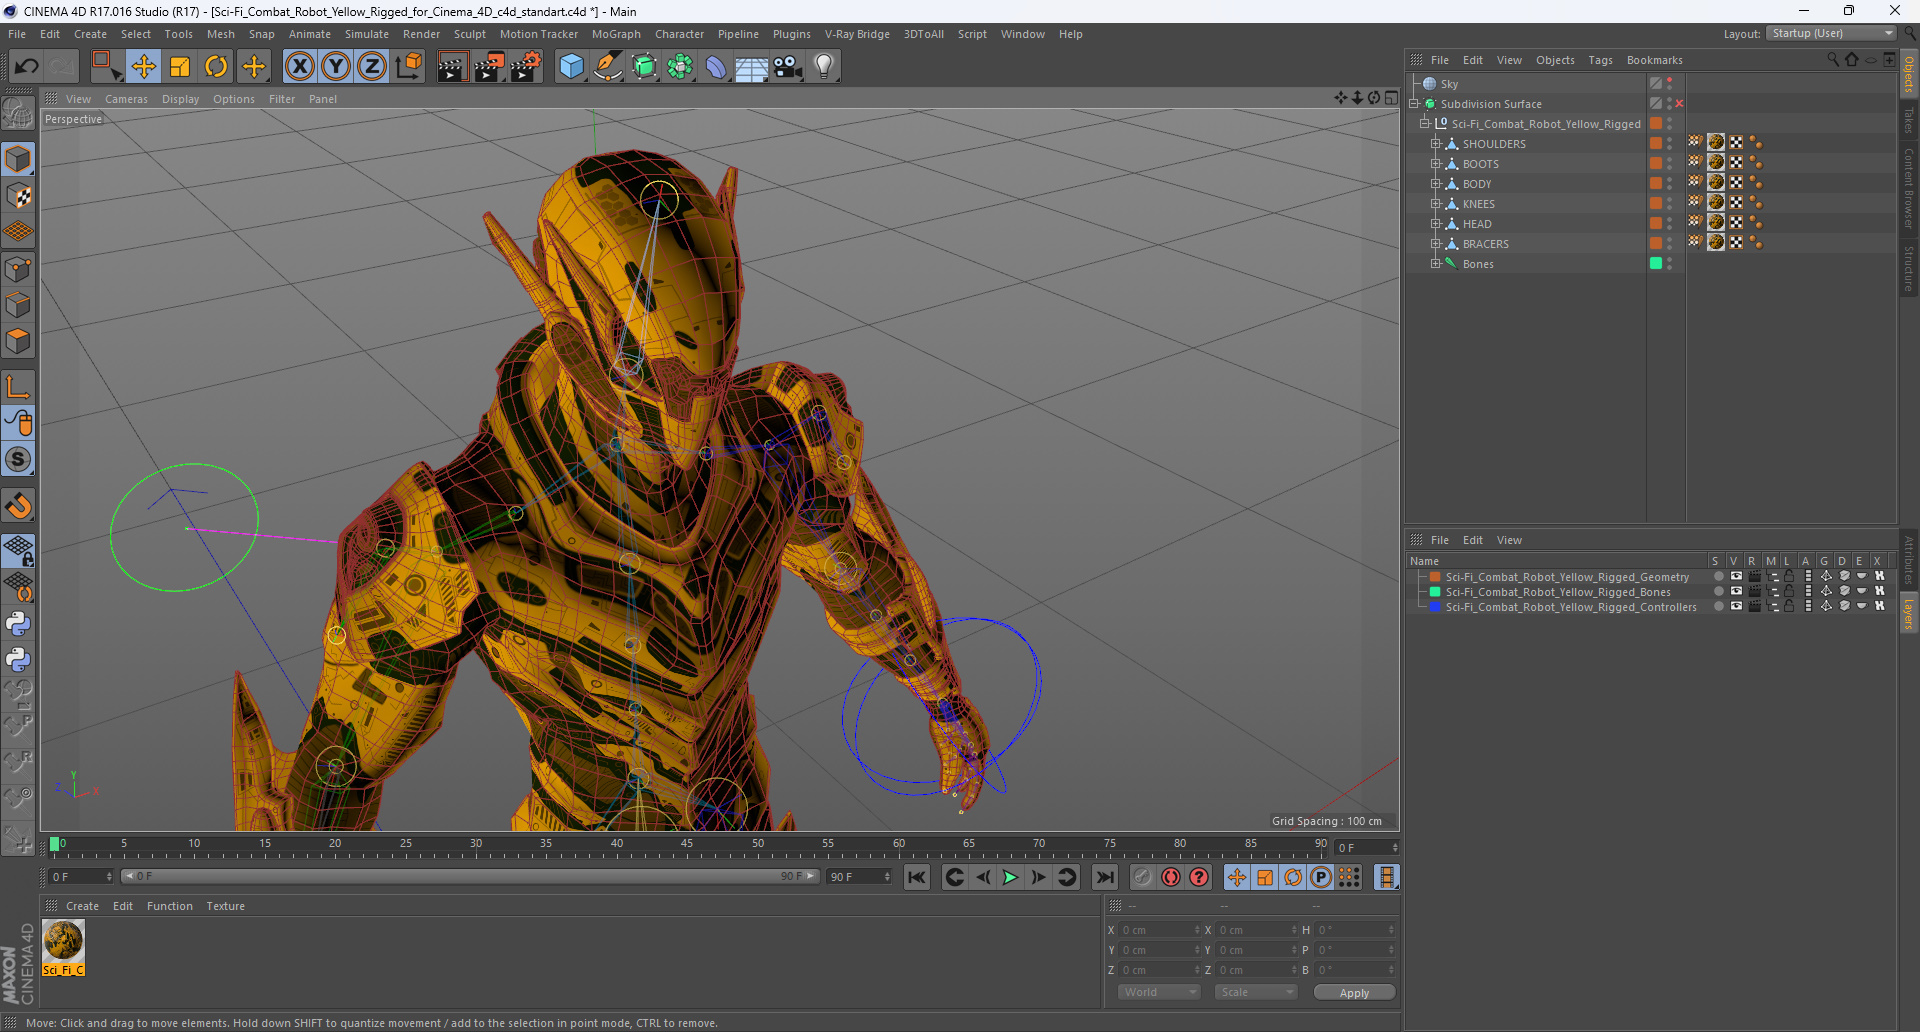
Task: Toggle solo for Bones layer
Action: click(1718, 592)
